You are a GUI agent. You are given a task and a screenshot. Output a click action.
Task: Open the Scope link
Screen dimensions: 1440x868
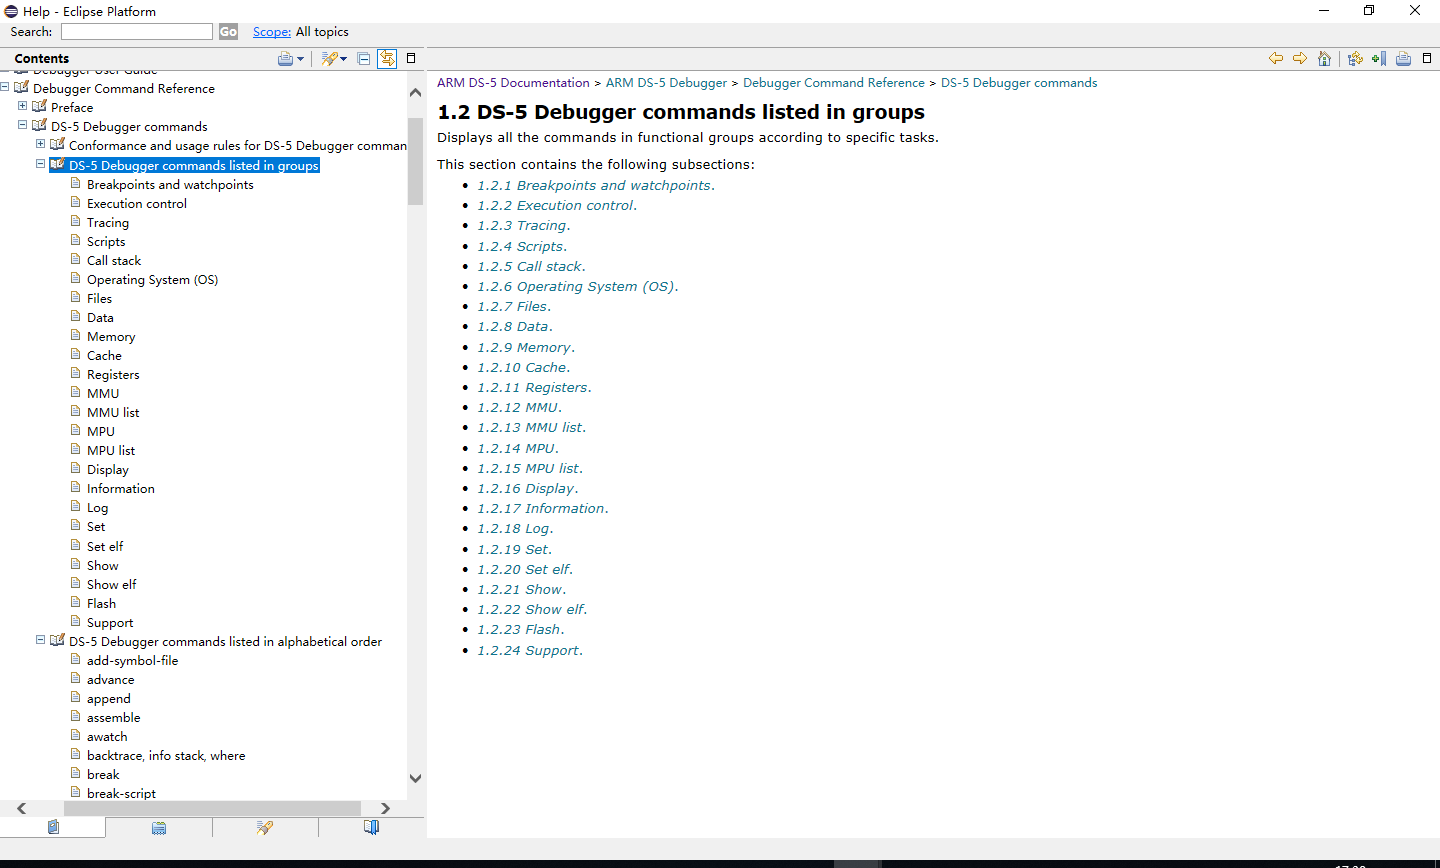(272, 32)
